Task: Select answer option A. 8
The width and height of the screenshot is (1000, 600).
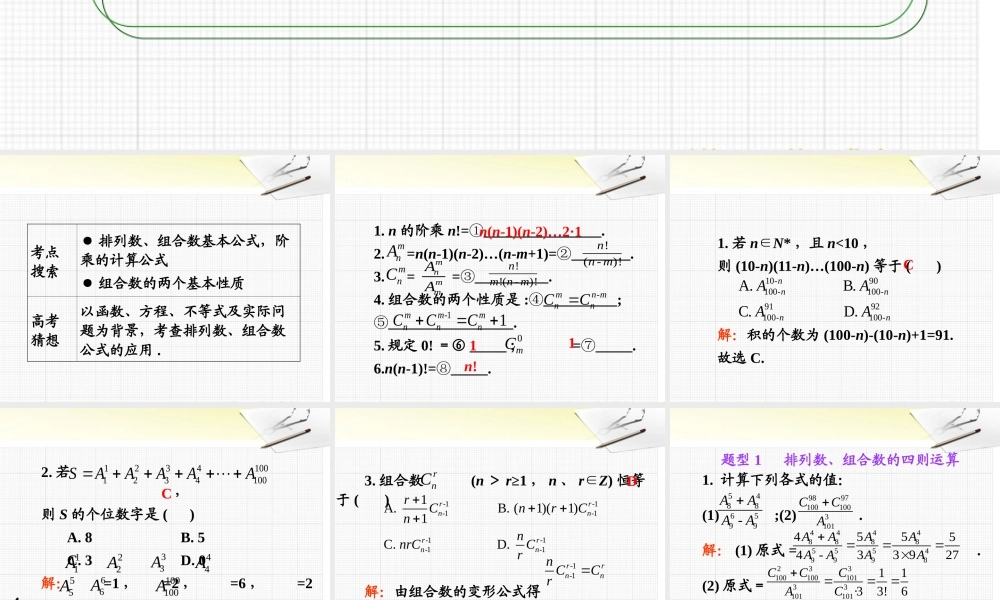Action: pyautogui.click(x=80, y=538)
